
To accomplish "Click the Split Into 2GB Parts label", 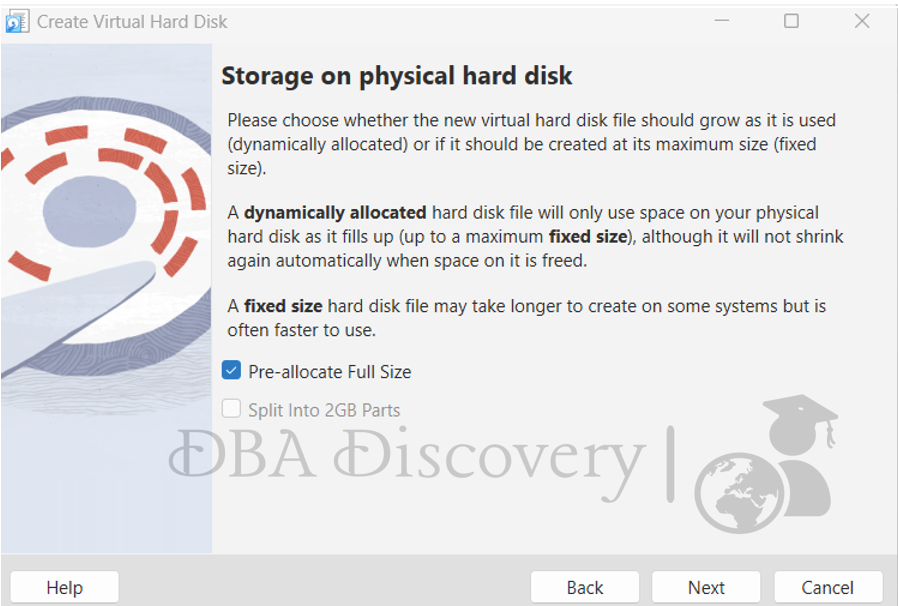I will [x=324, y=410].
